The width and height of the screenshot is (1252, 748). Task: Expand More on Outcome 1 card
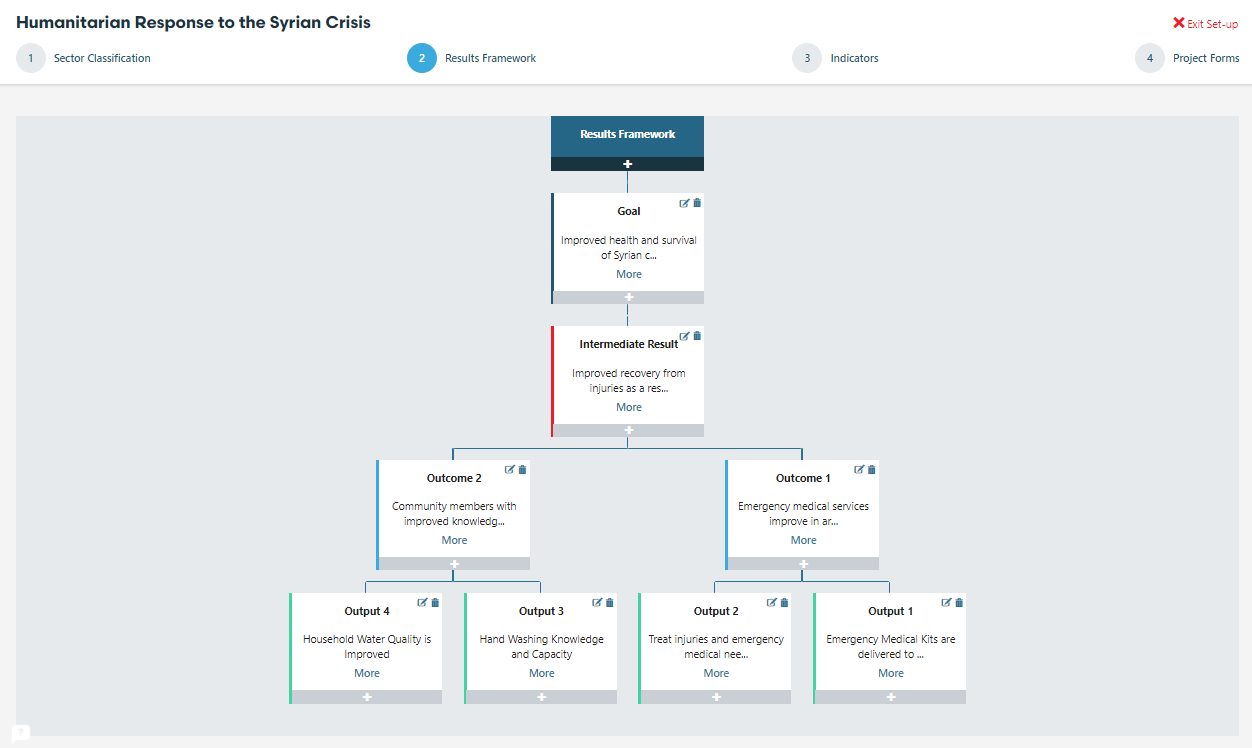point(803,540)
